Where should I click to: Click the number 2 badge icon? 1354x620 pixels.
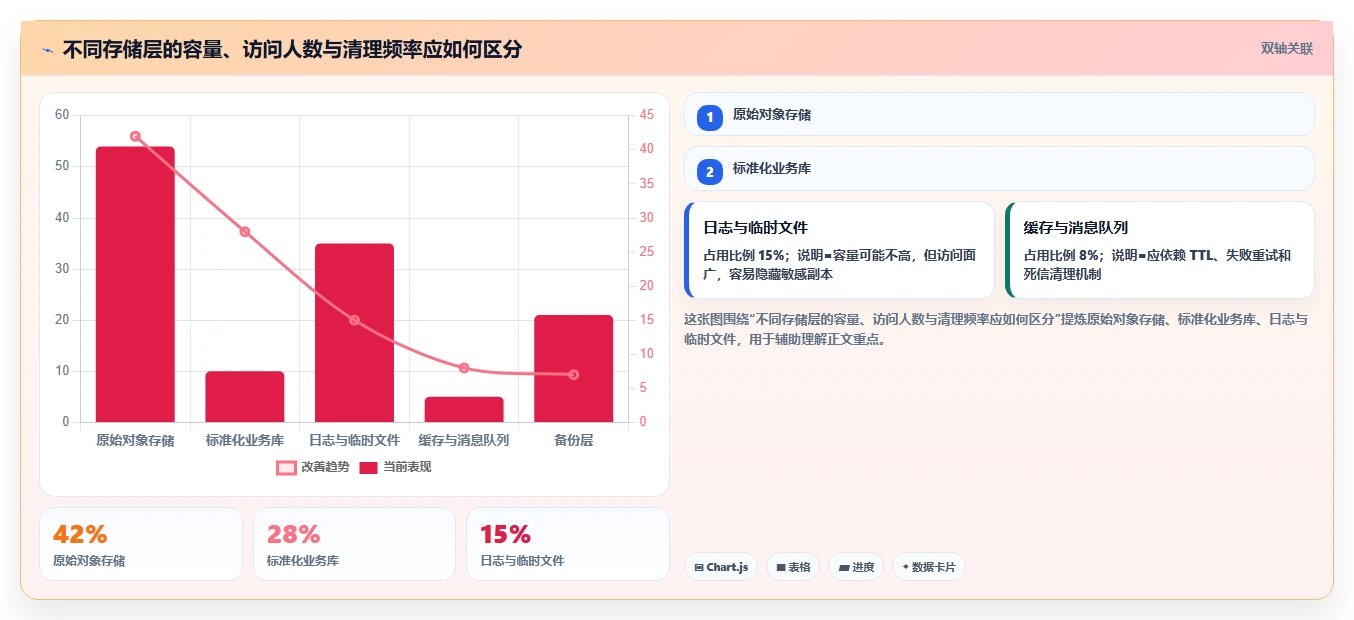(710, 172)
